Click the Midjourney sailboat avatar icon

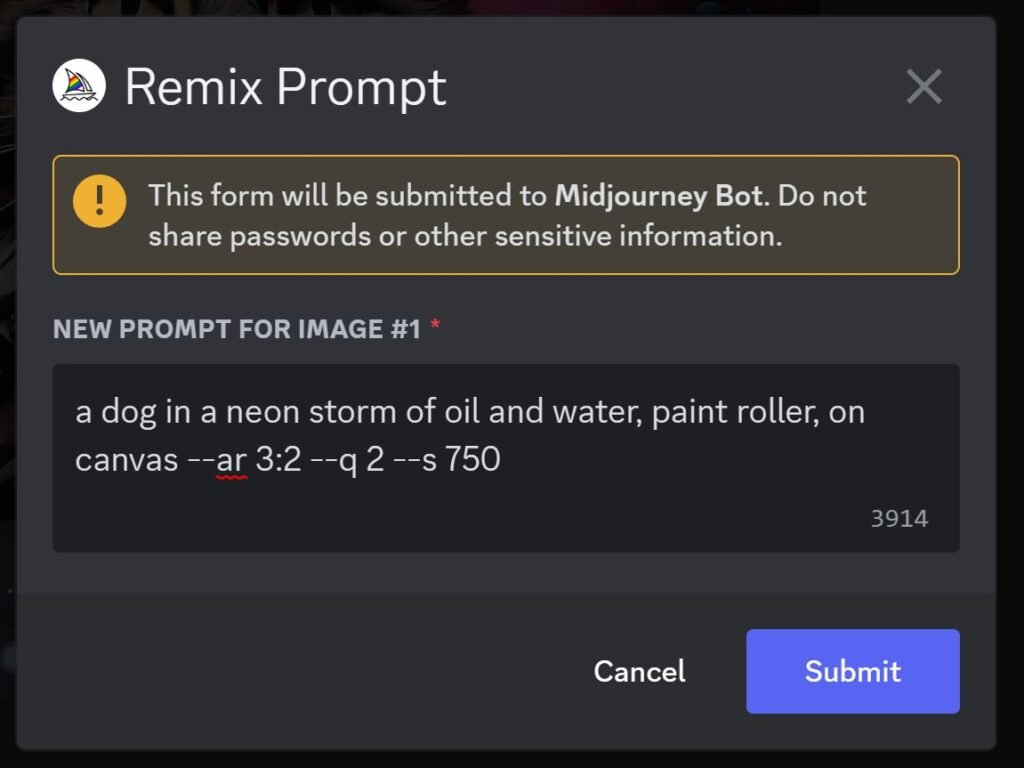coord(79,86)
